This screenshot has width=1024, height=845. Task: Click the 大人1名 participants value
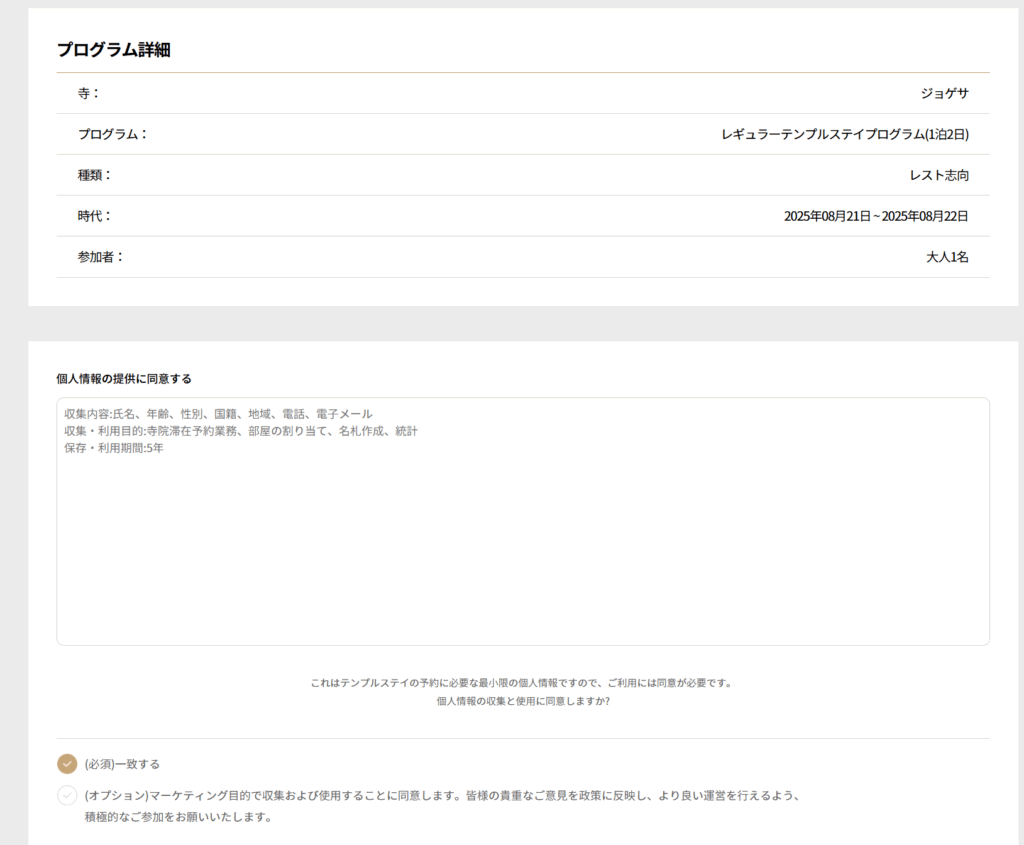947,257
